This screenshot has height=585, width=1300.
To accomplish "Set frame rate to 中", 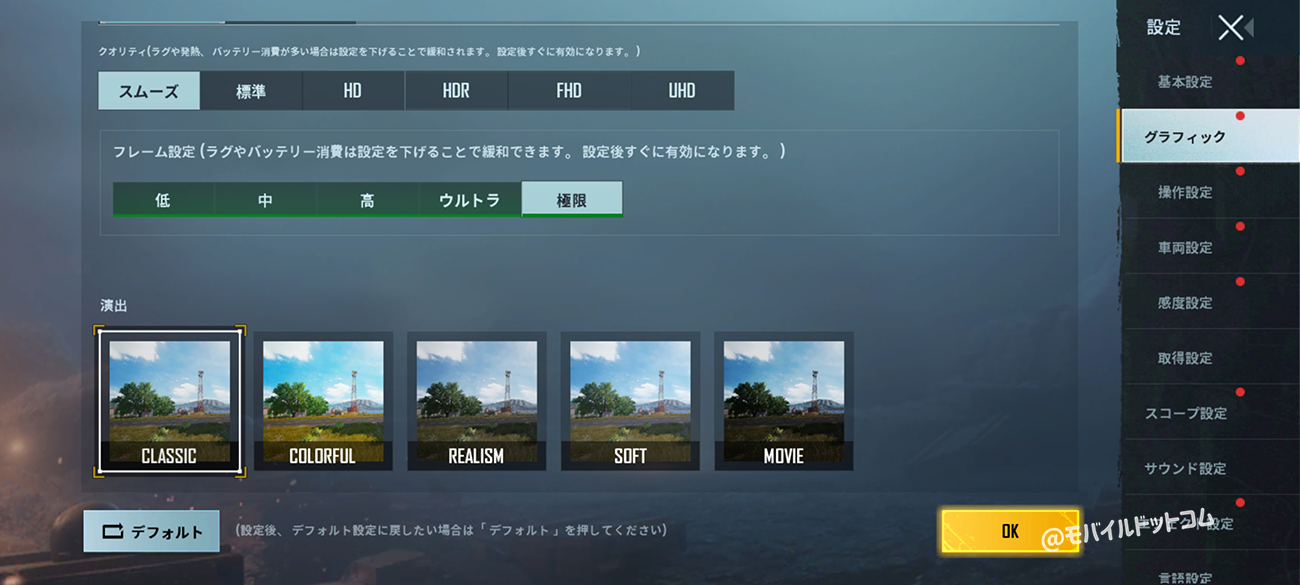I will tap(265, 199).
